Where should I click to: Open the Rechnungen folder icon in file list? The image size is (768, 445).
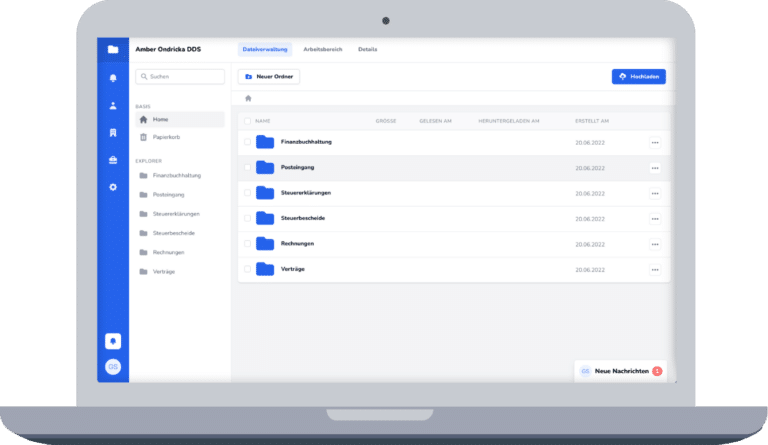265,244
